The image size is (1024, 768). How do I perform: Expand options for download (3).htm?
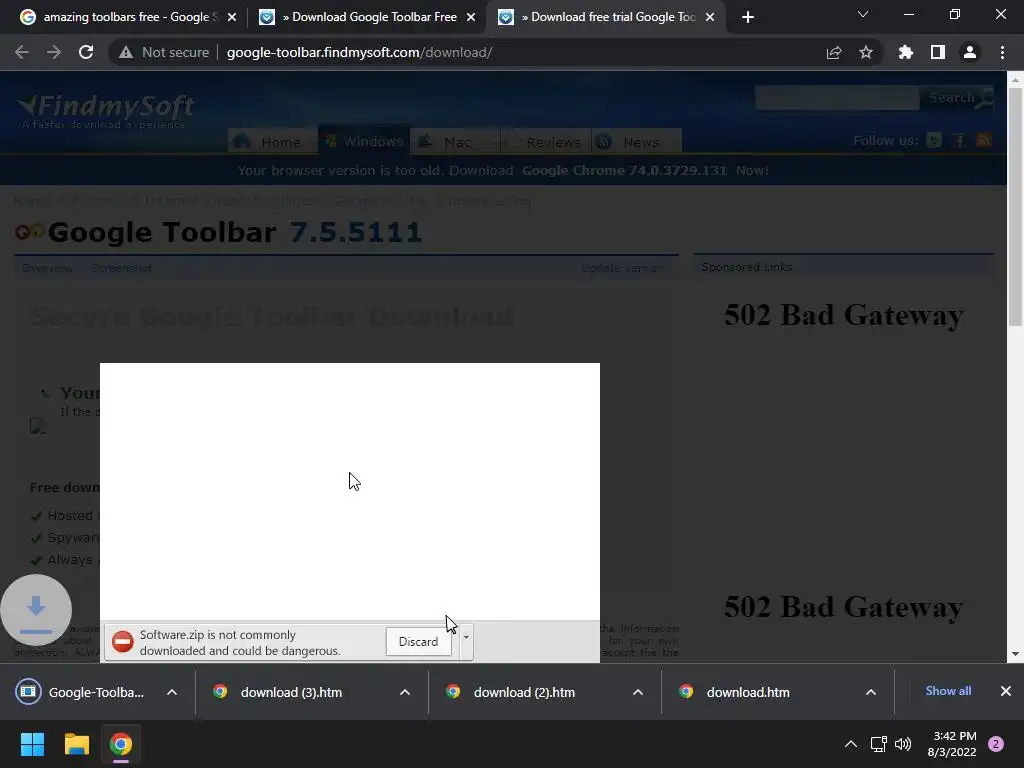click(x=405, y=692)
